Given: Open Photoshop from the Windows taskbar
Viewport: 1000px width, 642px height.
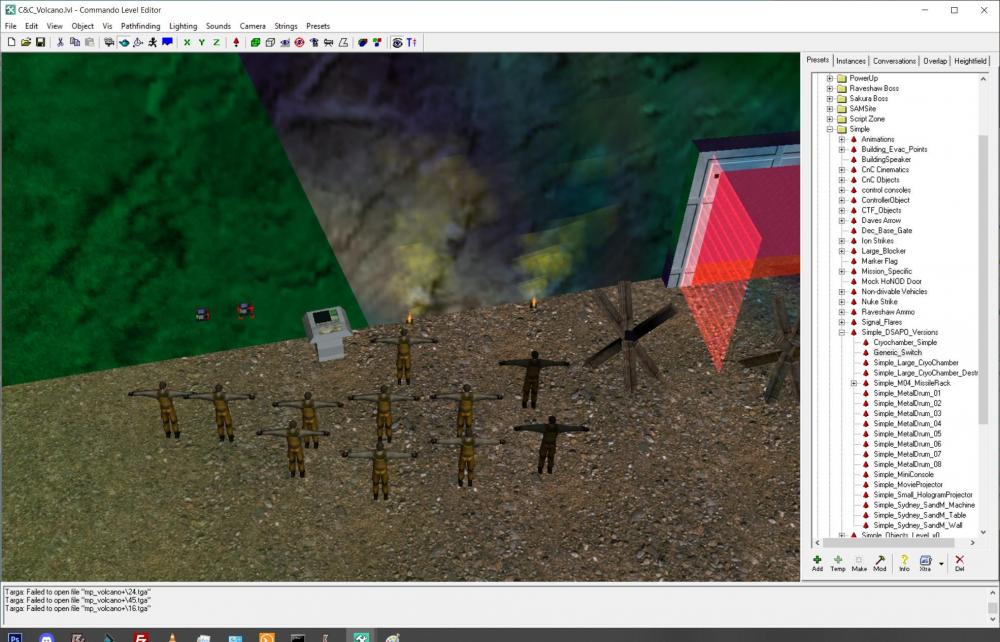Looking at the screenshot, I should point(15,636).
